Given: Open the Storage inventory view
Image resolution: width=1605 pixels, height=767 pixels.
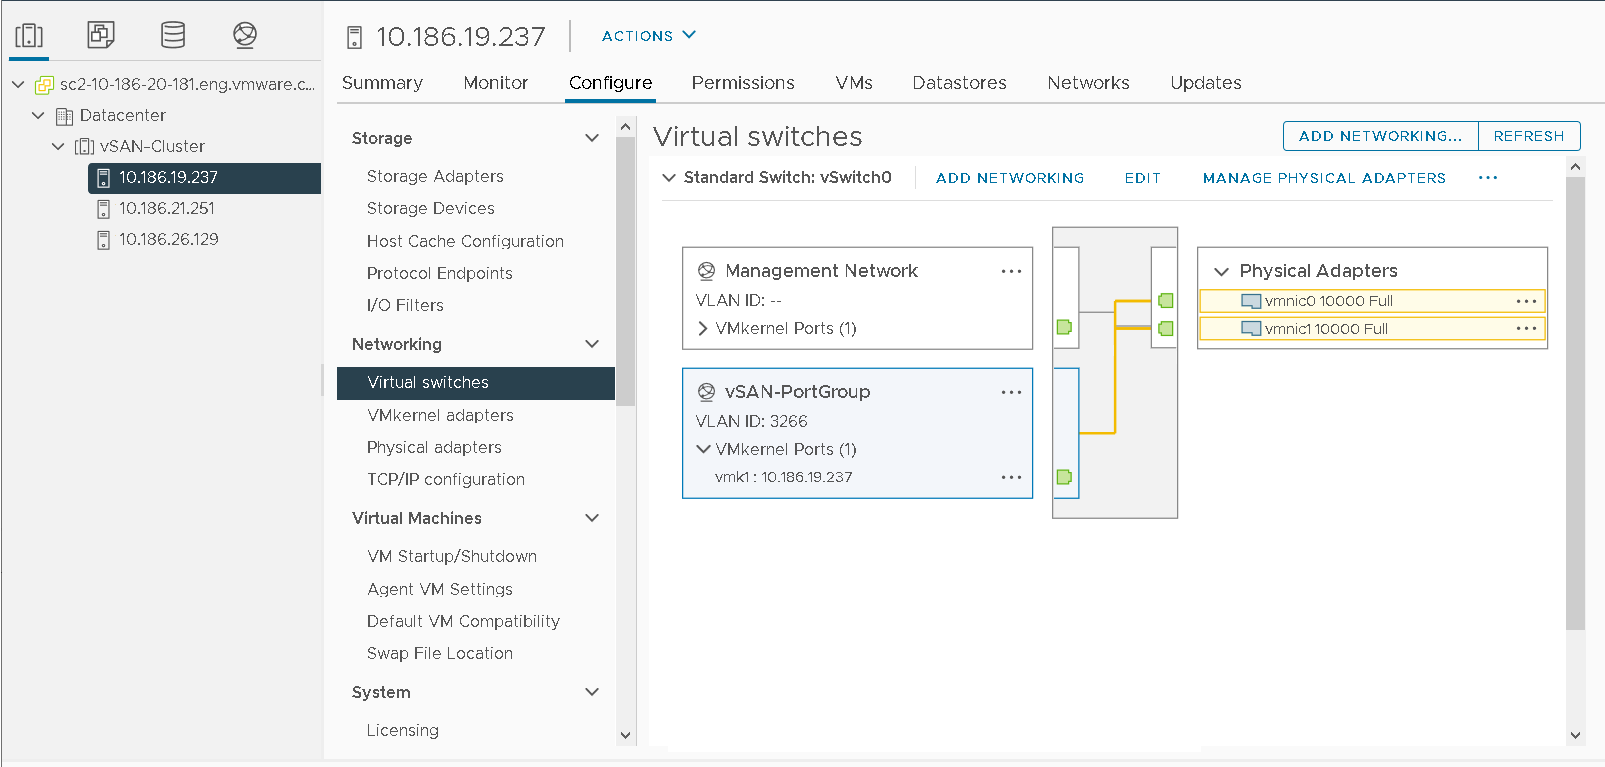Looking at the screenshot, I should point(173,35).
